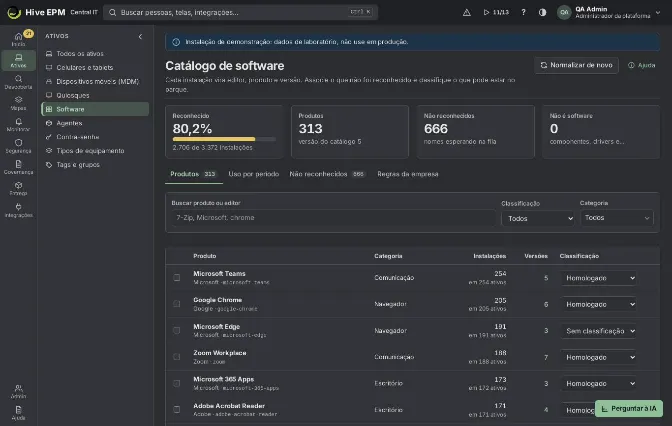The width and height of the screenshot is (672, 426).
Task: Open the Ajuda link beside Normalizar
Action: (x=642, y=65)
